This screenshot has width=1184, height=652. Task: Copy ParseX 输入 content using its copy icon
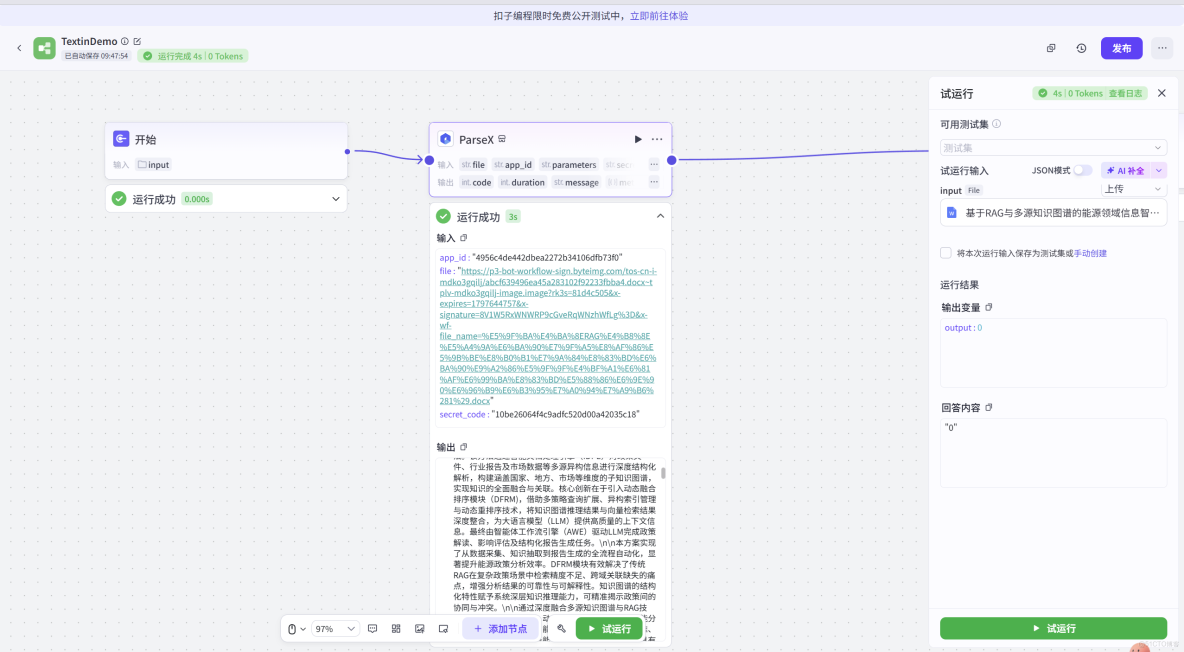click(463, 238)
